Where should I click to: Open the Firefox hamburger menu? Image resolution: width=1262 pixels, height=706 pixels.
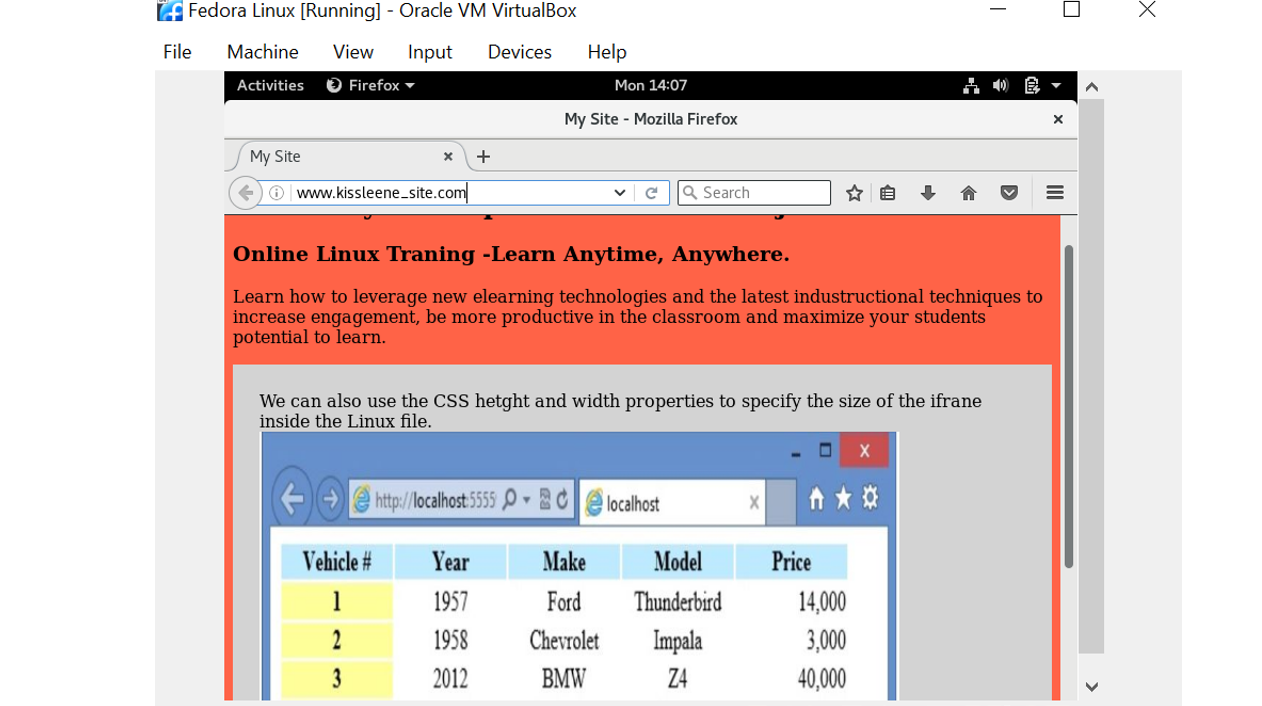click(x=1054, y=193)
